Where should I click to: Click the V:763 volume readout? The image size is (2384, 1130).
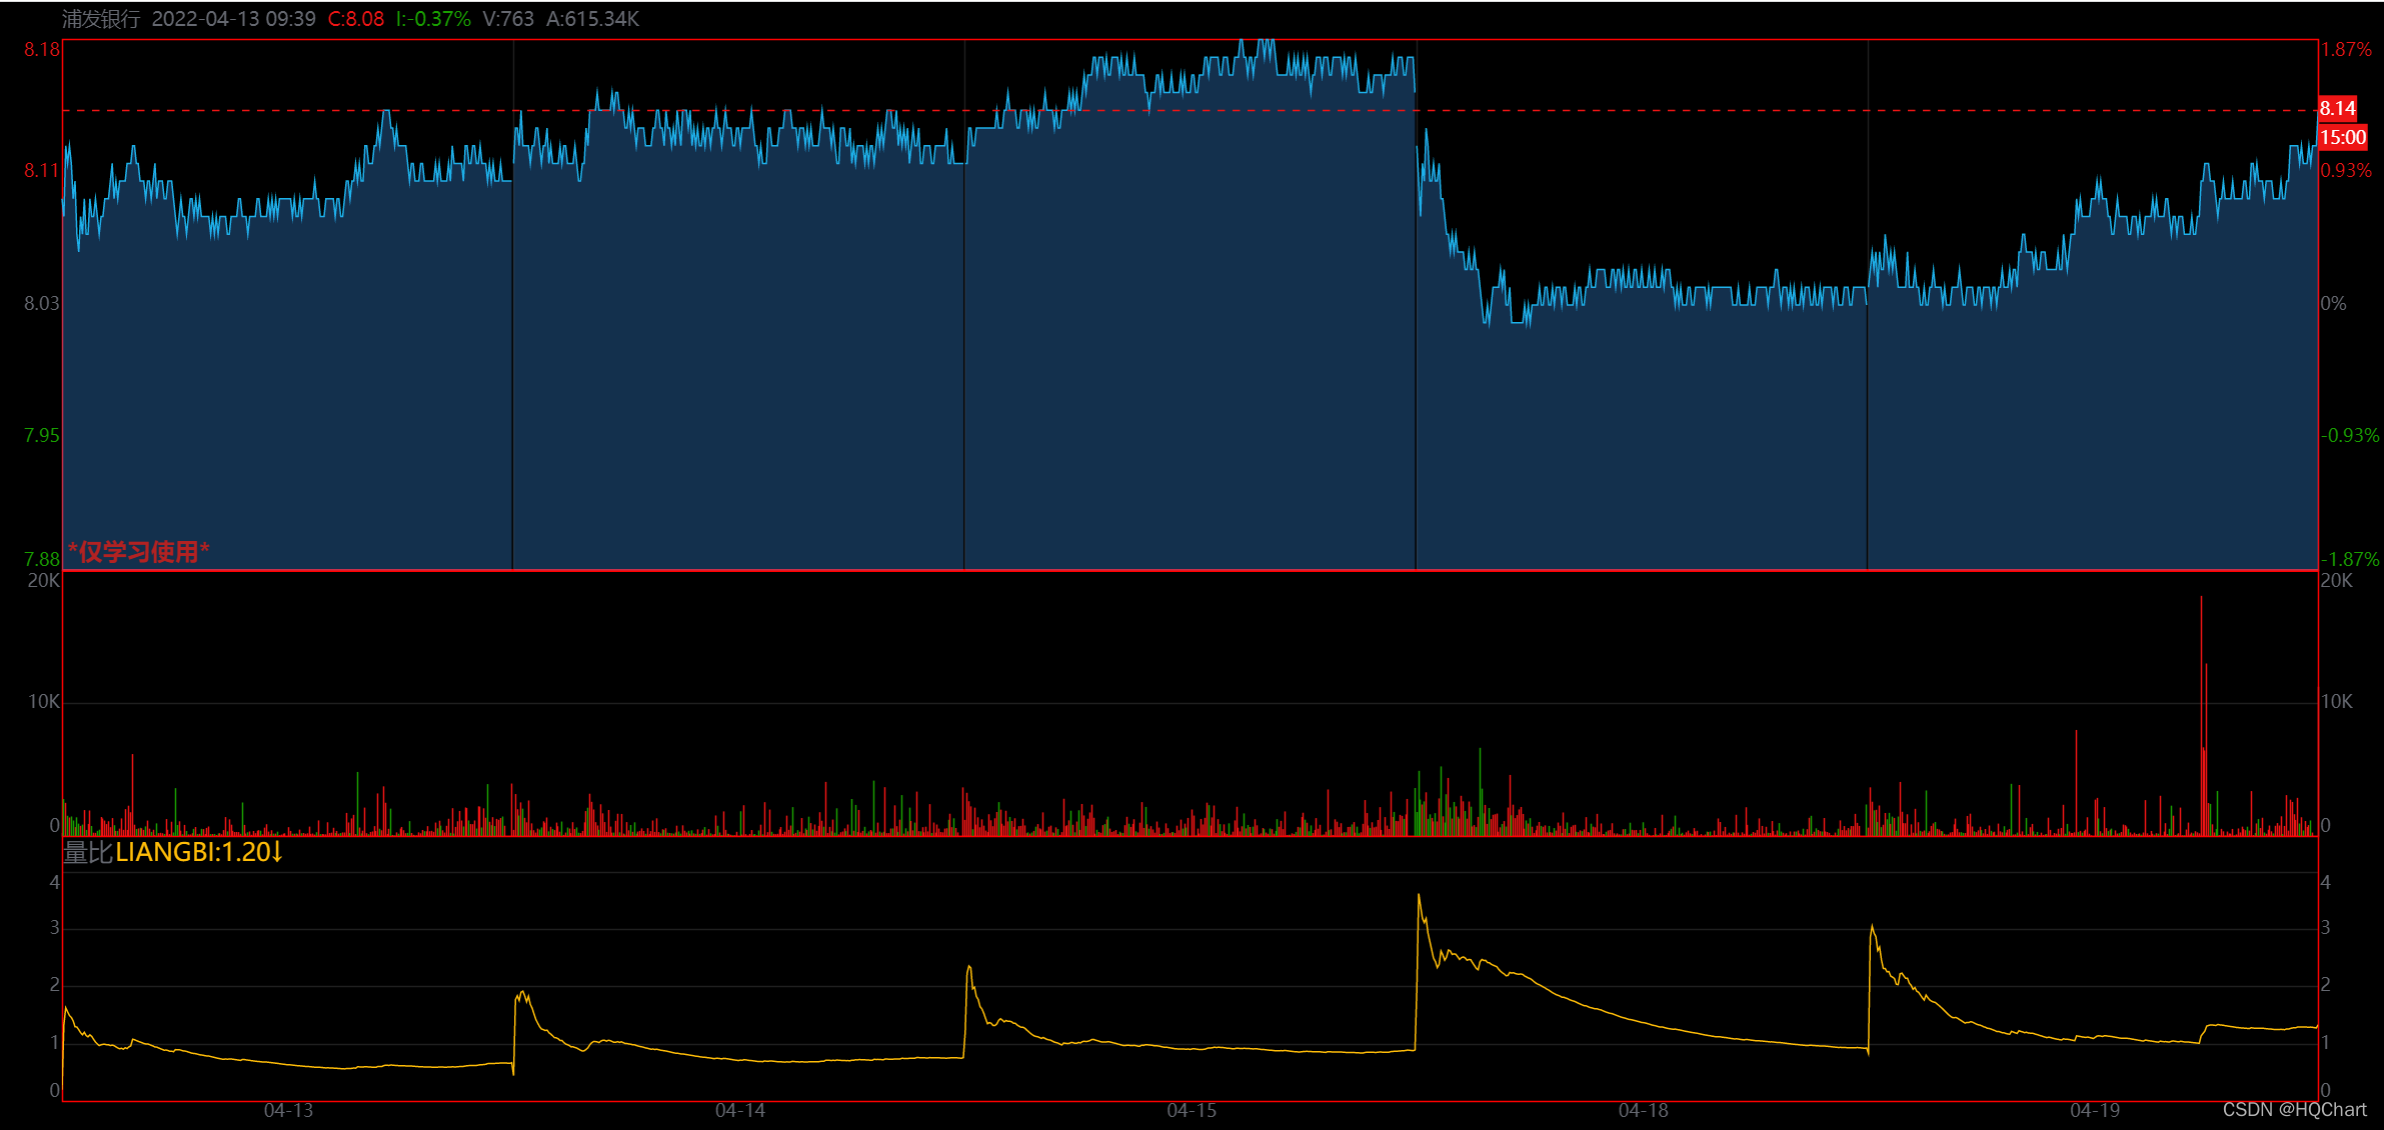(508, 19)
